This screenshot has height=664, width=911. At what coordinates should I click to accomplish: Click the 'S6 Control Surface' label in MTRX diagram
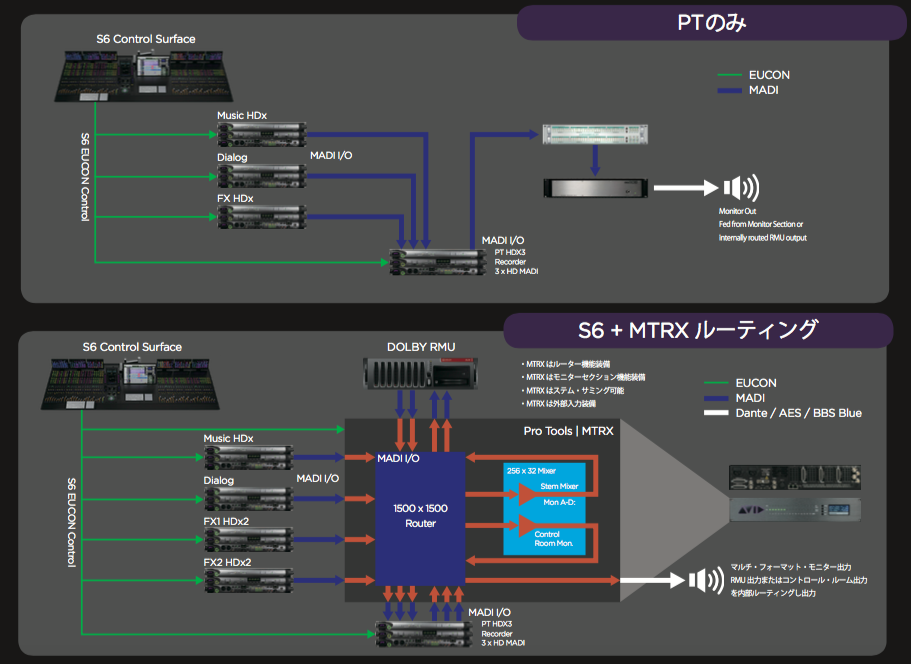point(132,347)
